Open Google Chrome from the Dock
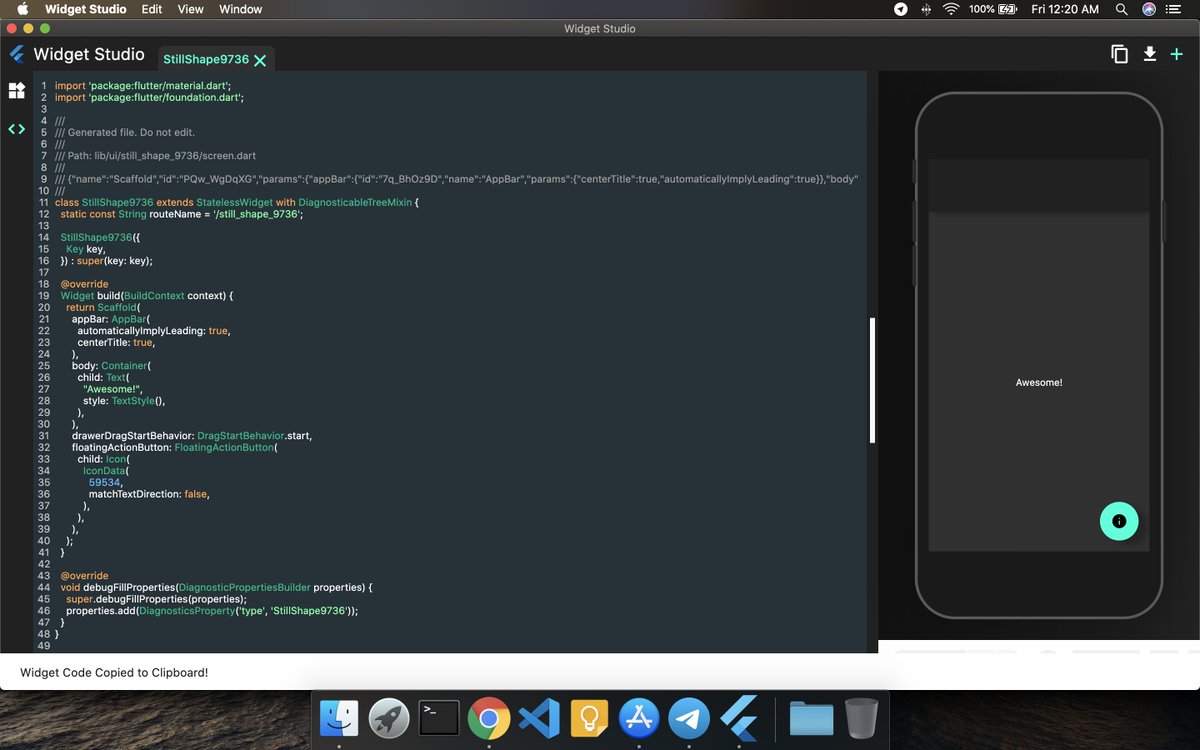Image resolution: width=1200 pixels, height=750 pixels. pos(489,718)
